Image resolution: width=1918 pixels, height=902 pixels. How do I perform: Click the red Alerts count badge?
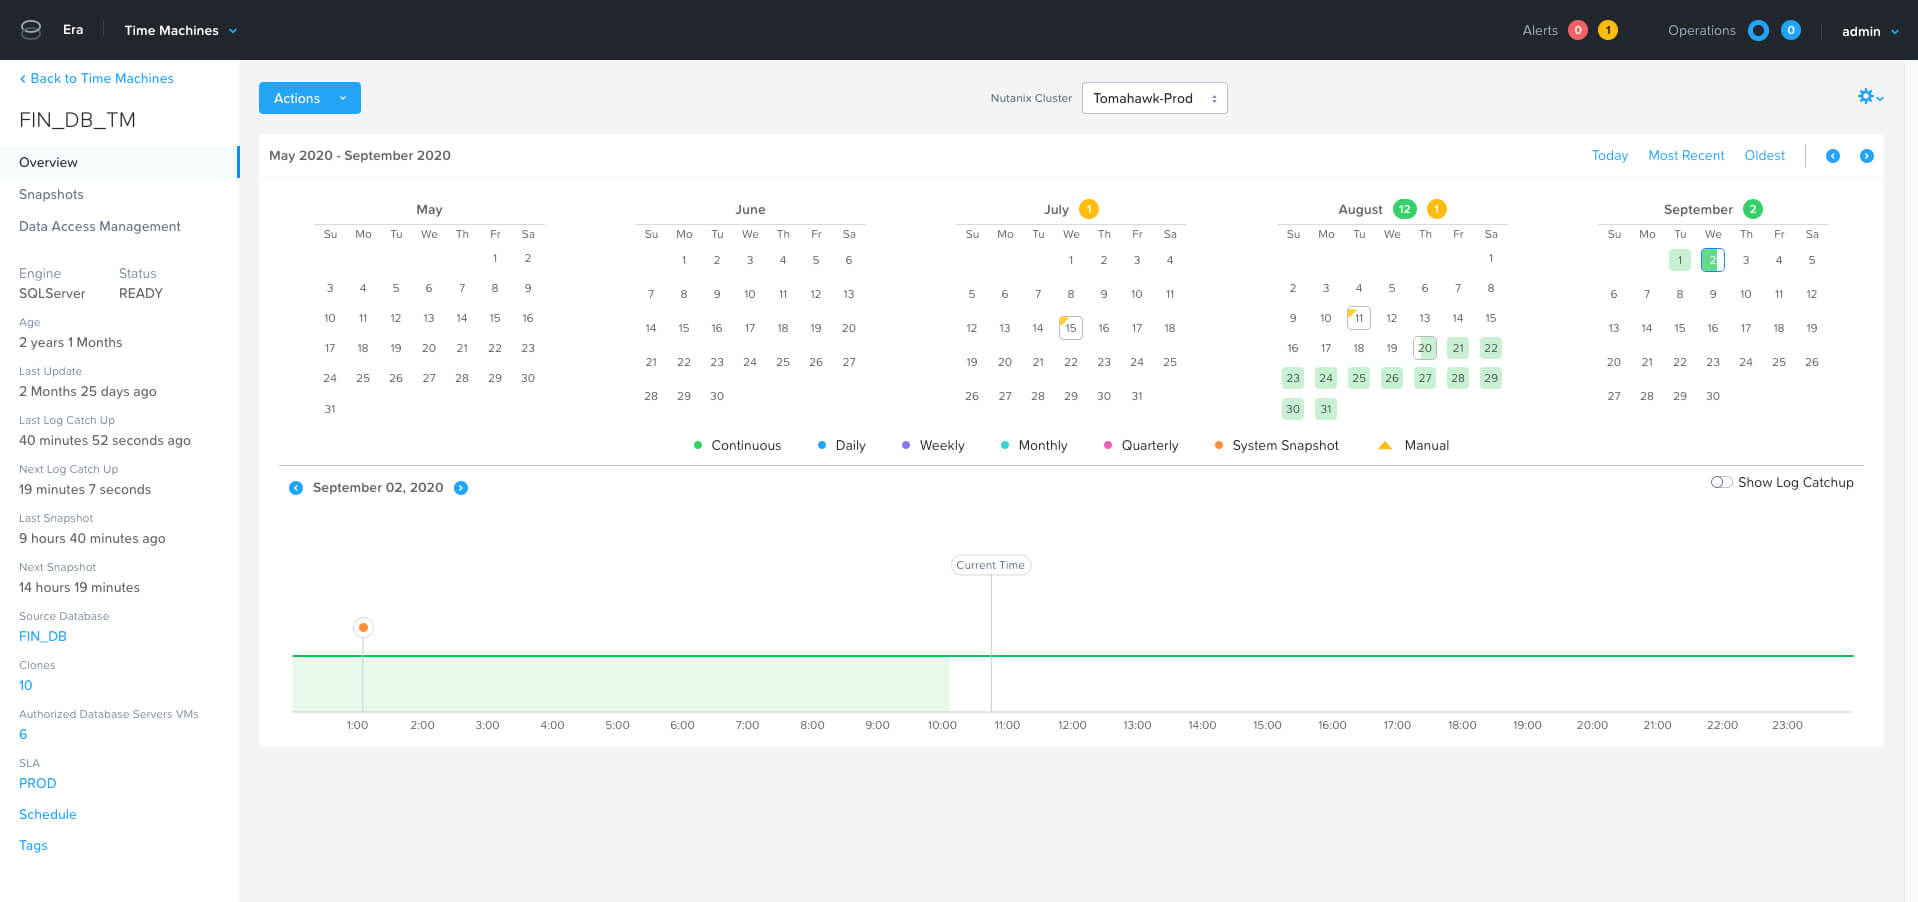pyautogui.click(x=1578, y=30)
